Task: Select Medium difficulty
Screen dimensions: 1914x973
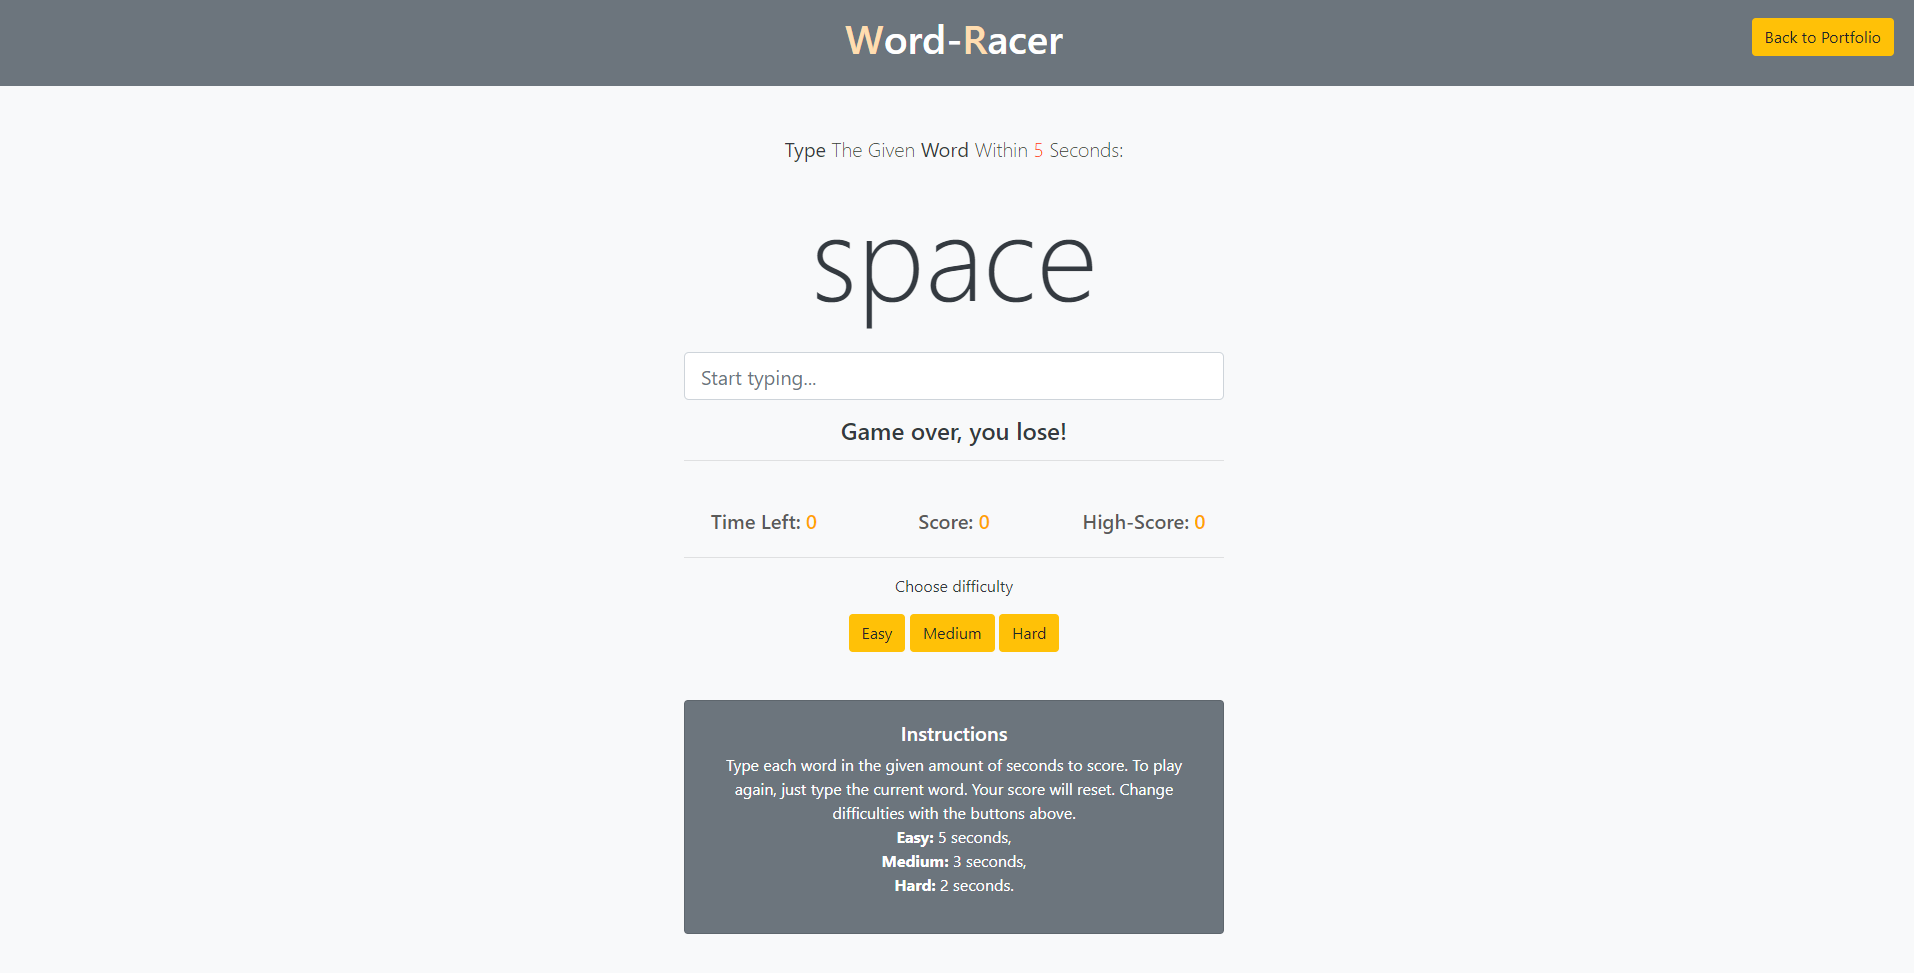Action: (x=952, y=633)
